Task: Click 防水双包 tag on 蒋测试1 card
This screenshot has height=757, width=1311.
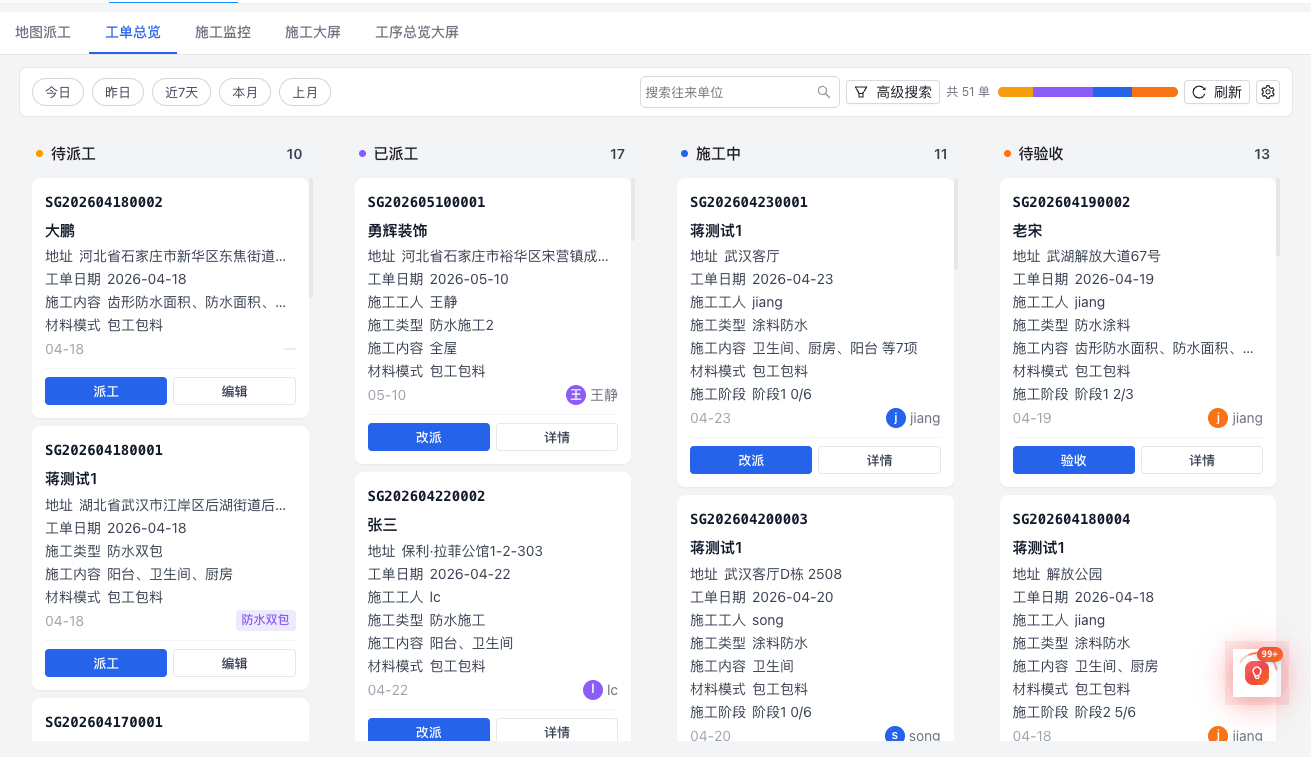Action: (266, 620)
